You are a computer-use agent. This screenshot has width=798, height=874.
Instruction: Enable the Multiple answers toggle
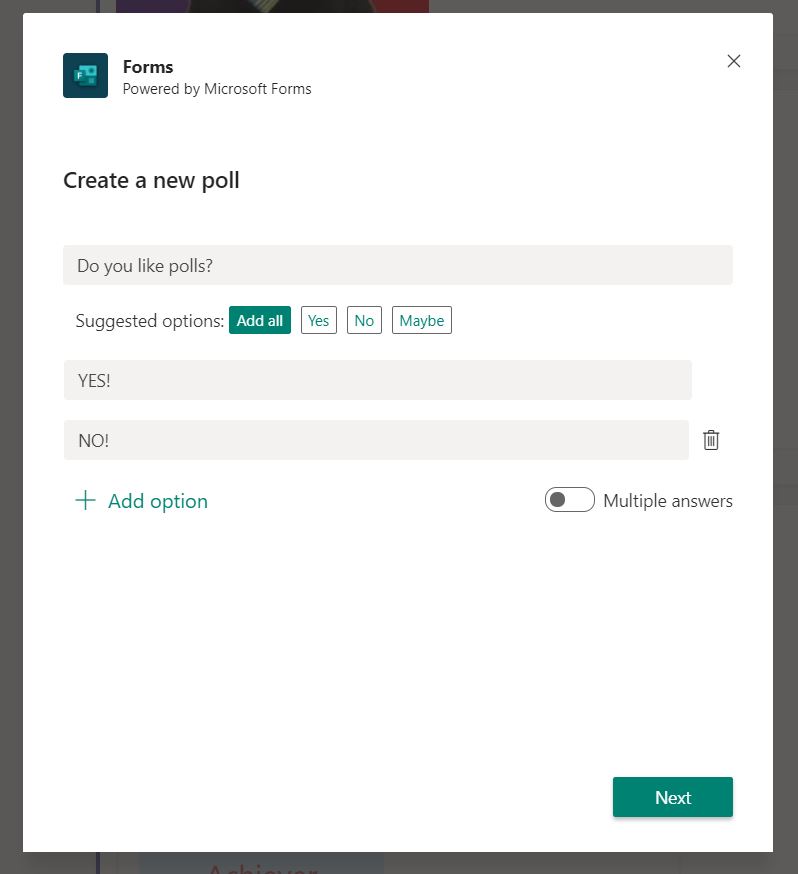(569, 500)
